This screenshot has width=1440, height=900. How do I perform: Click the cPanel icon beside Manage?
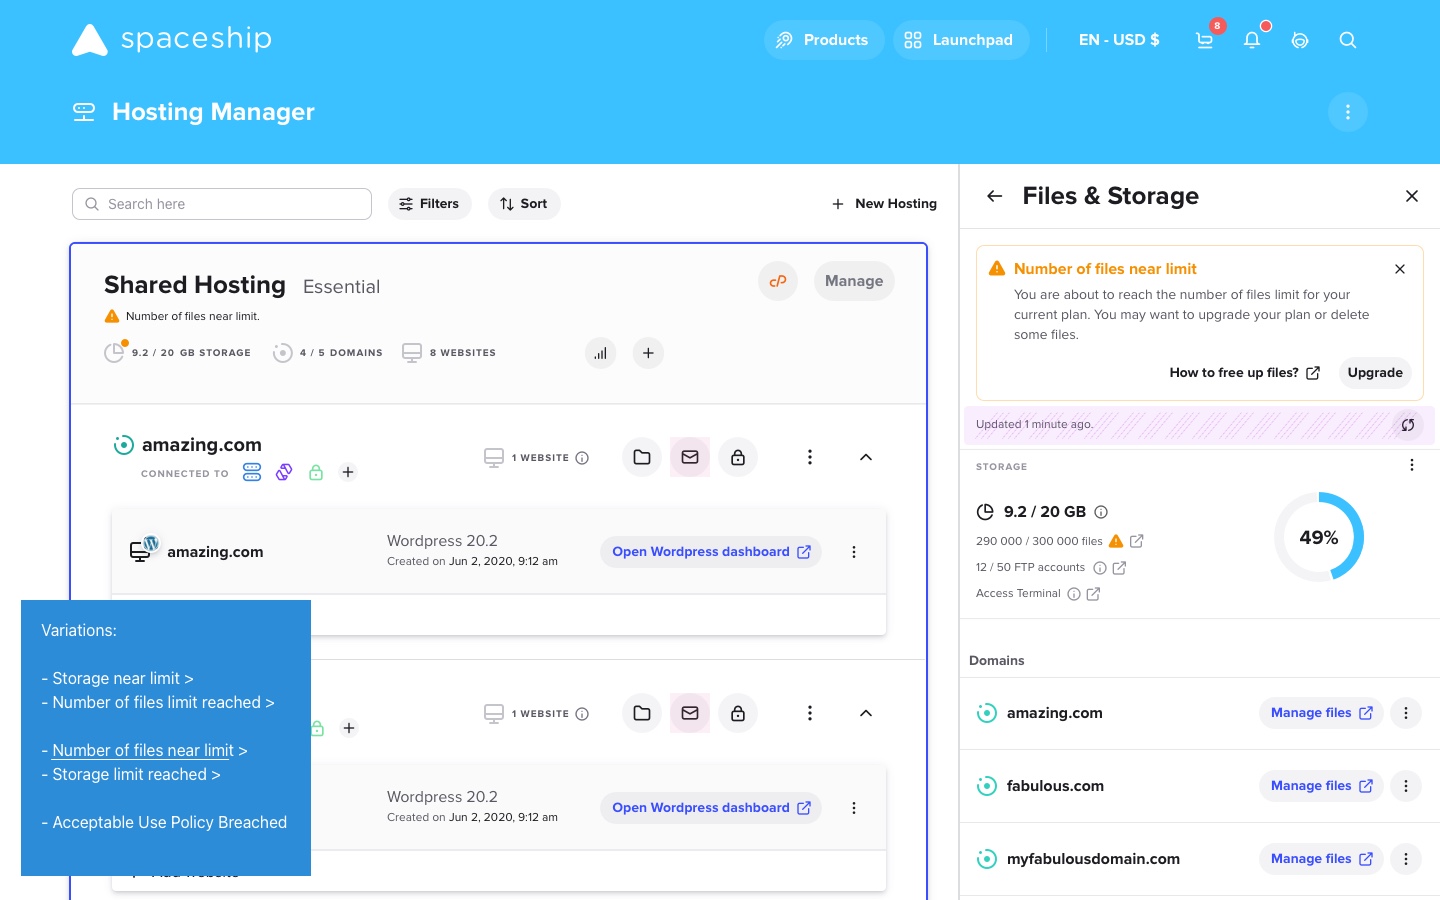pos(778,281)
